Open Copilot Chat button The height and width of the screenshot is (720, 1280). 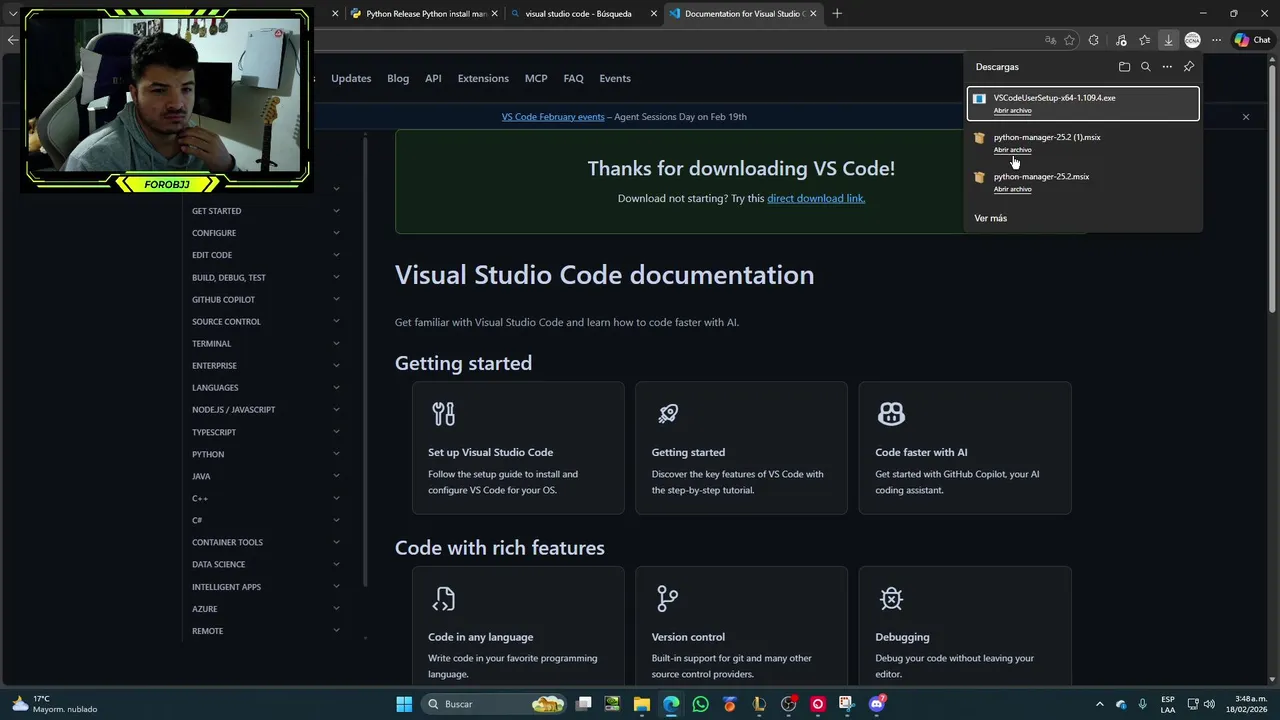pos(1252,40)
